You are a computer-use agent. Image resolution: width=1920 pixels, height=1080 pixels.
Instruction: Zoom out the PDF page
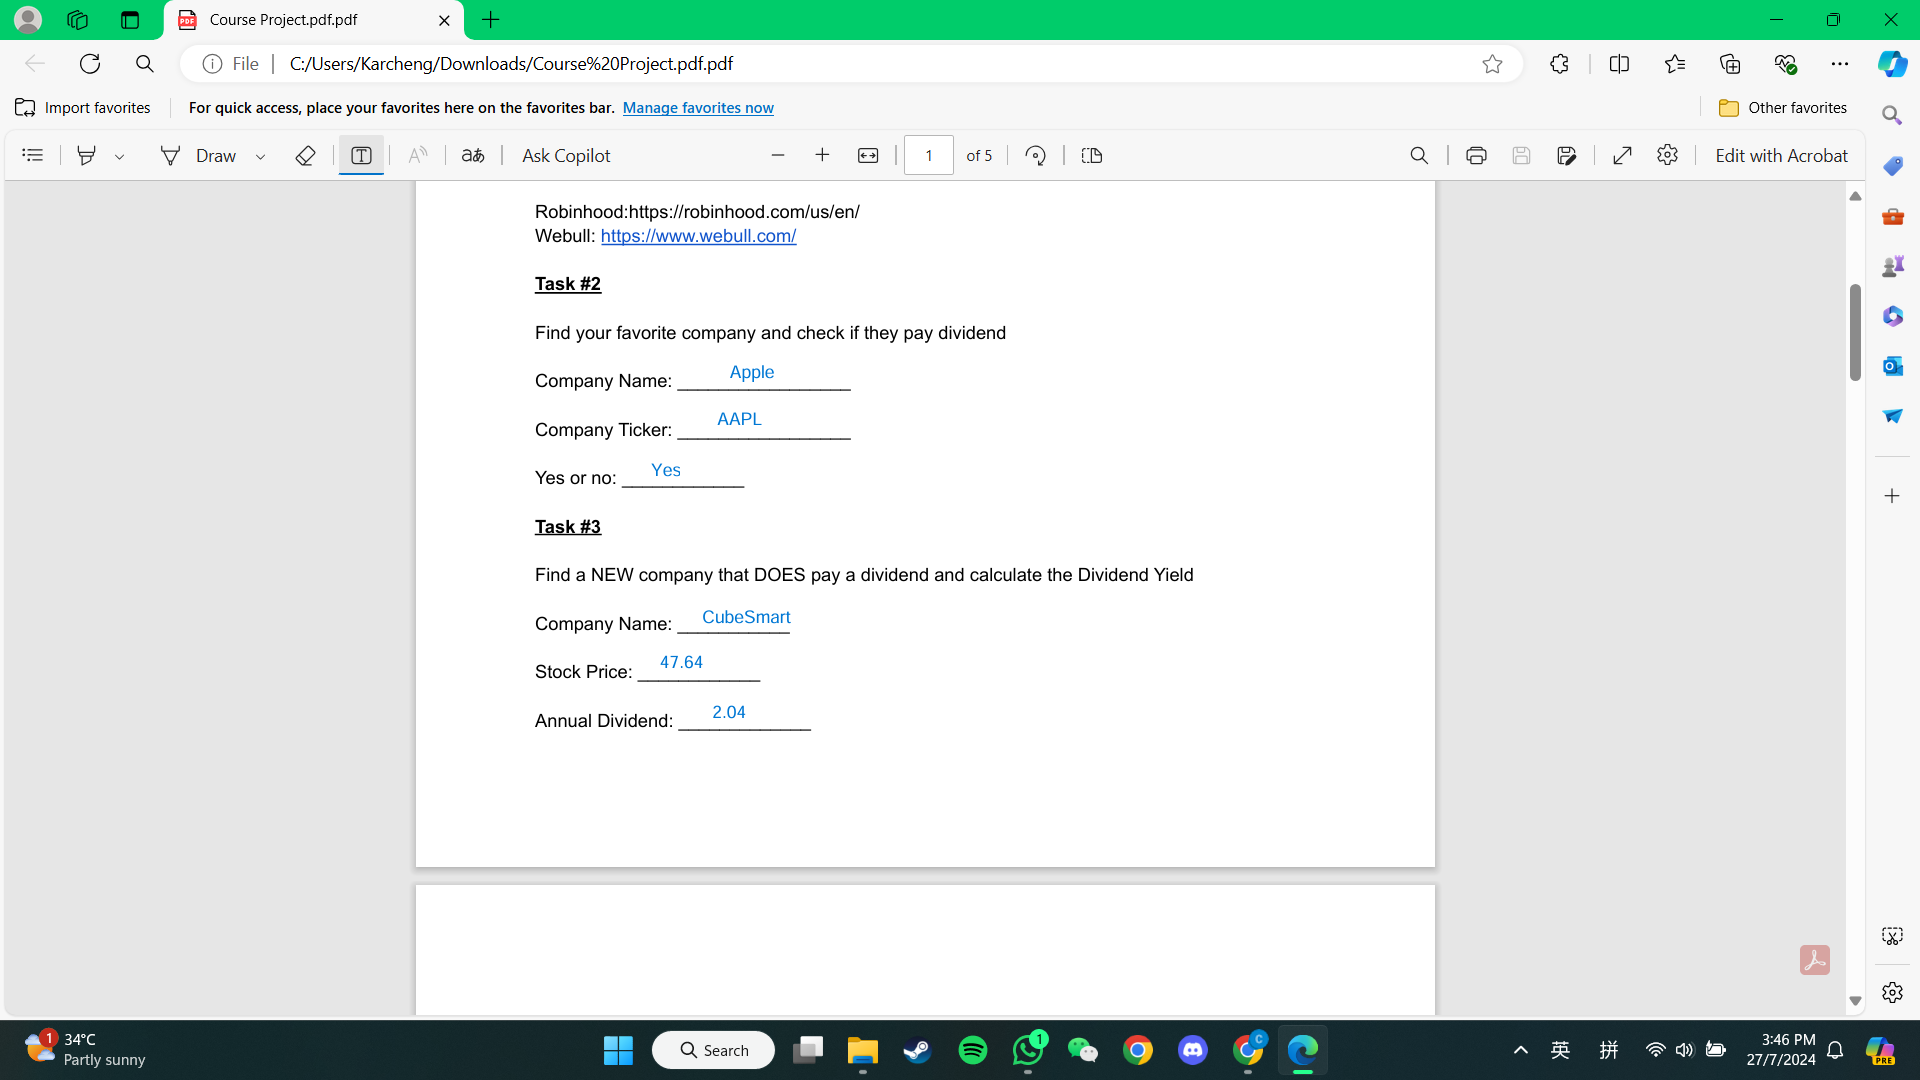(x=778, y=155)
